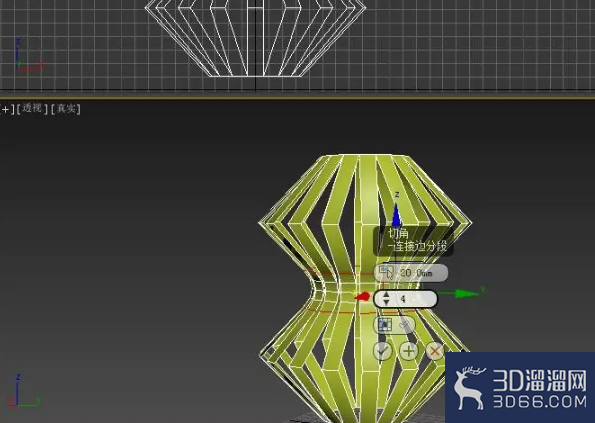Click the OK checkmark in the chamfer caddy
The height and width of the screenshot is (423, 595).
(382, 351)
